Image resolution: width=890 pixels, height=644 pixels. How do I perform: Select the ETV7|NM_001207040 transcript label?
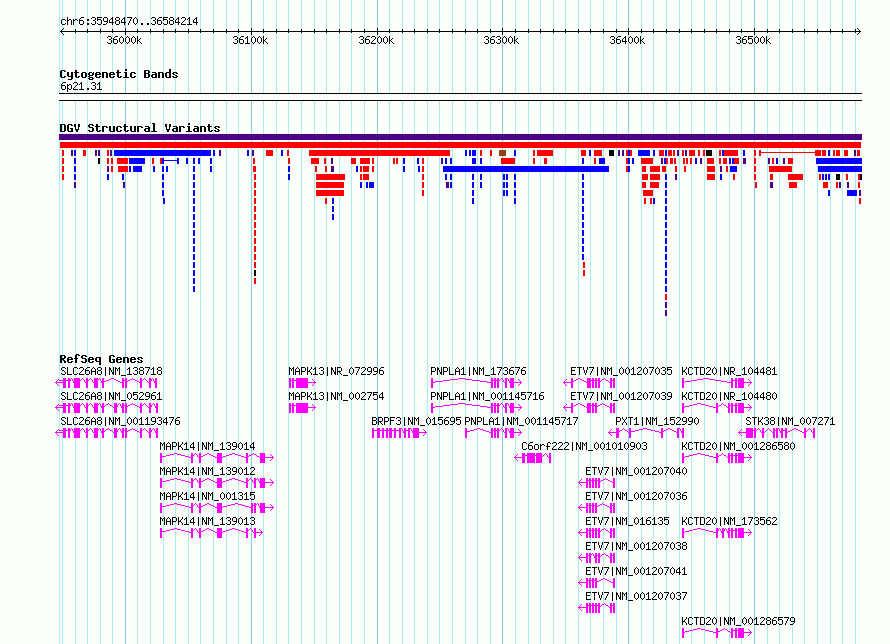(x=636, y=471)
